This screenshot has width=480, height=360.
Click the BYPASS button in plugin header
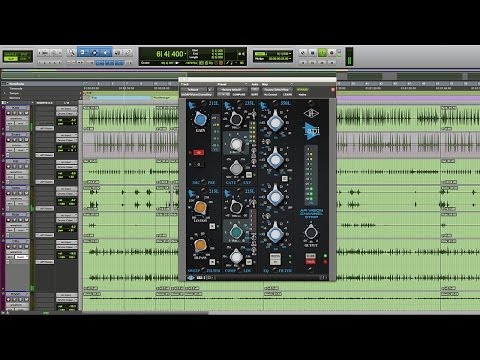point(302,90)
